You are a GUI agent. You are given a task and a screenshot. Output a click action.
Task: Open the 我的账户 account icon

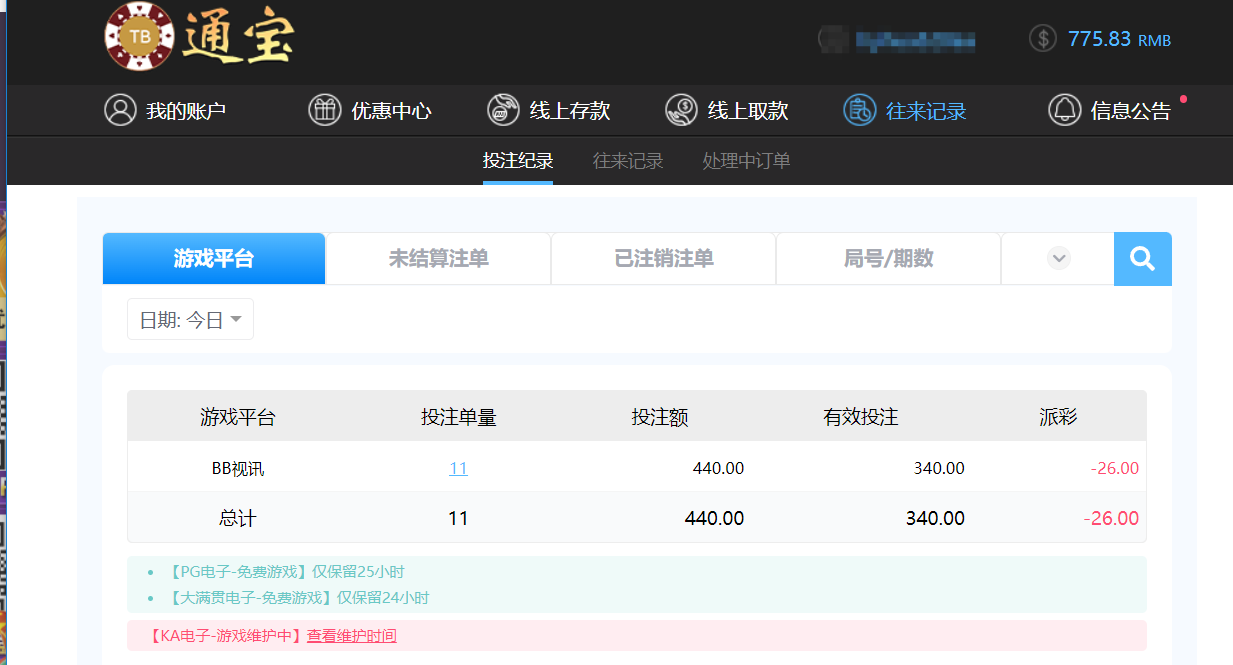click(120, 110)
